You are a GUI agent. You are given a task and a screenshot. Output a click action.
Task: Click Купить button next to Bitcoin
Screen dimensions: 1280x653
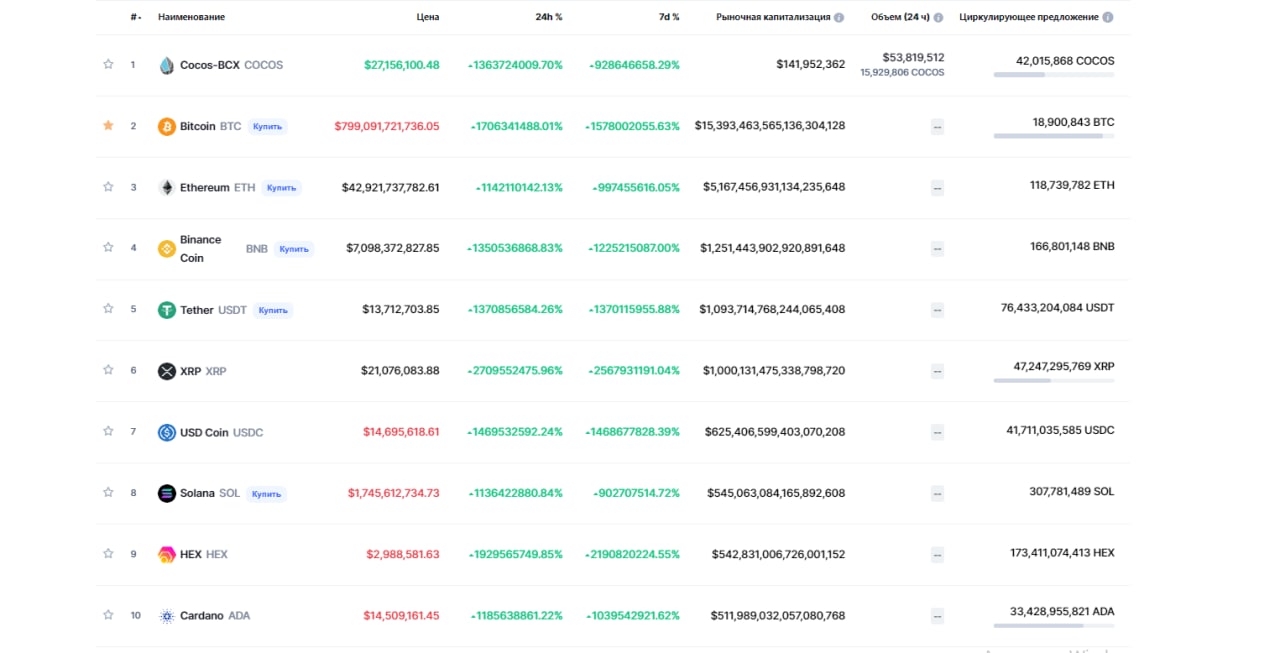coord(267,127)
